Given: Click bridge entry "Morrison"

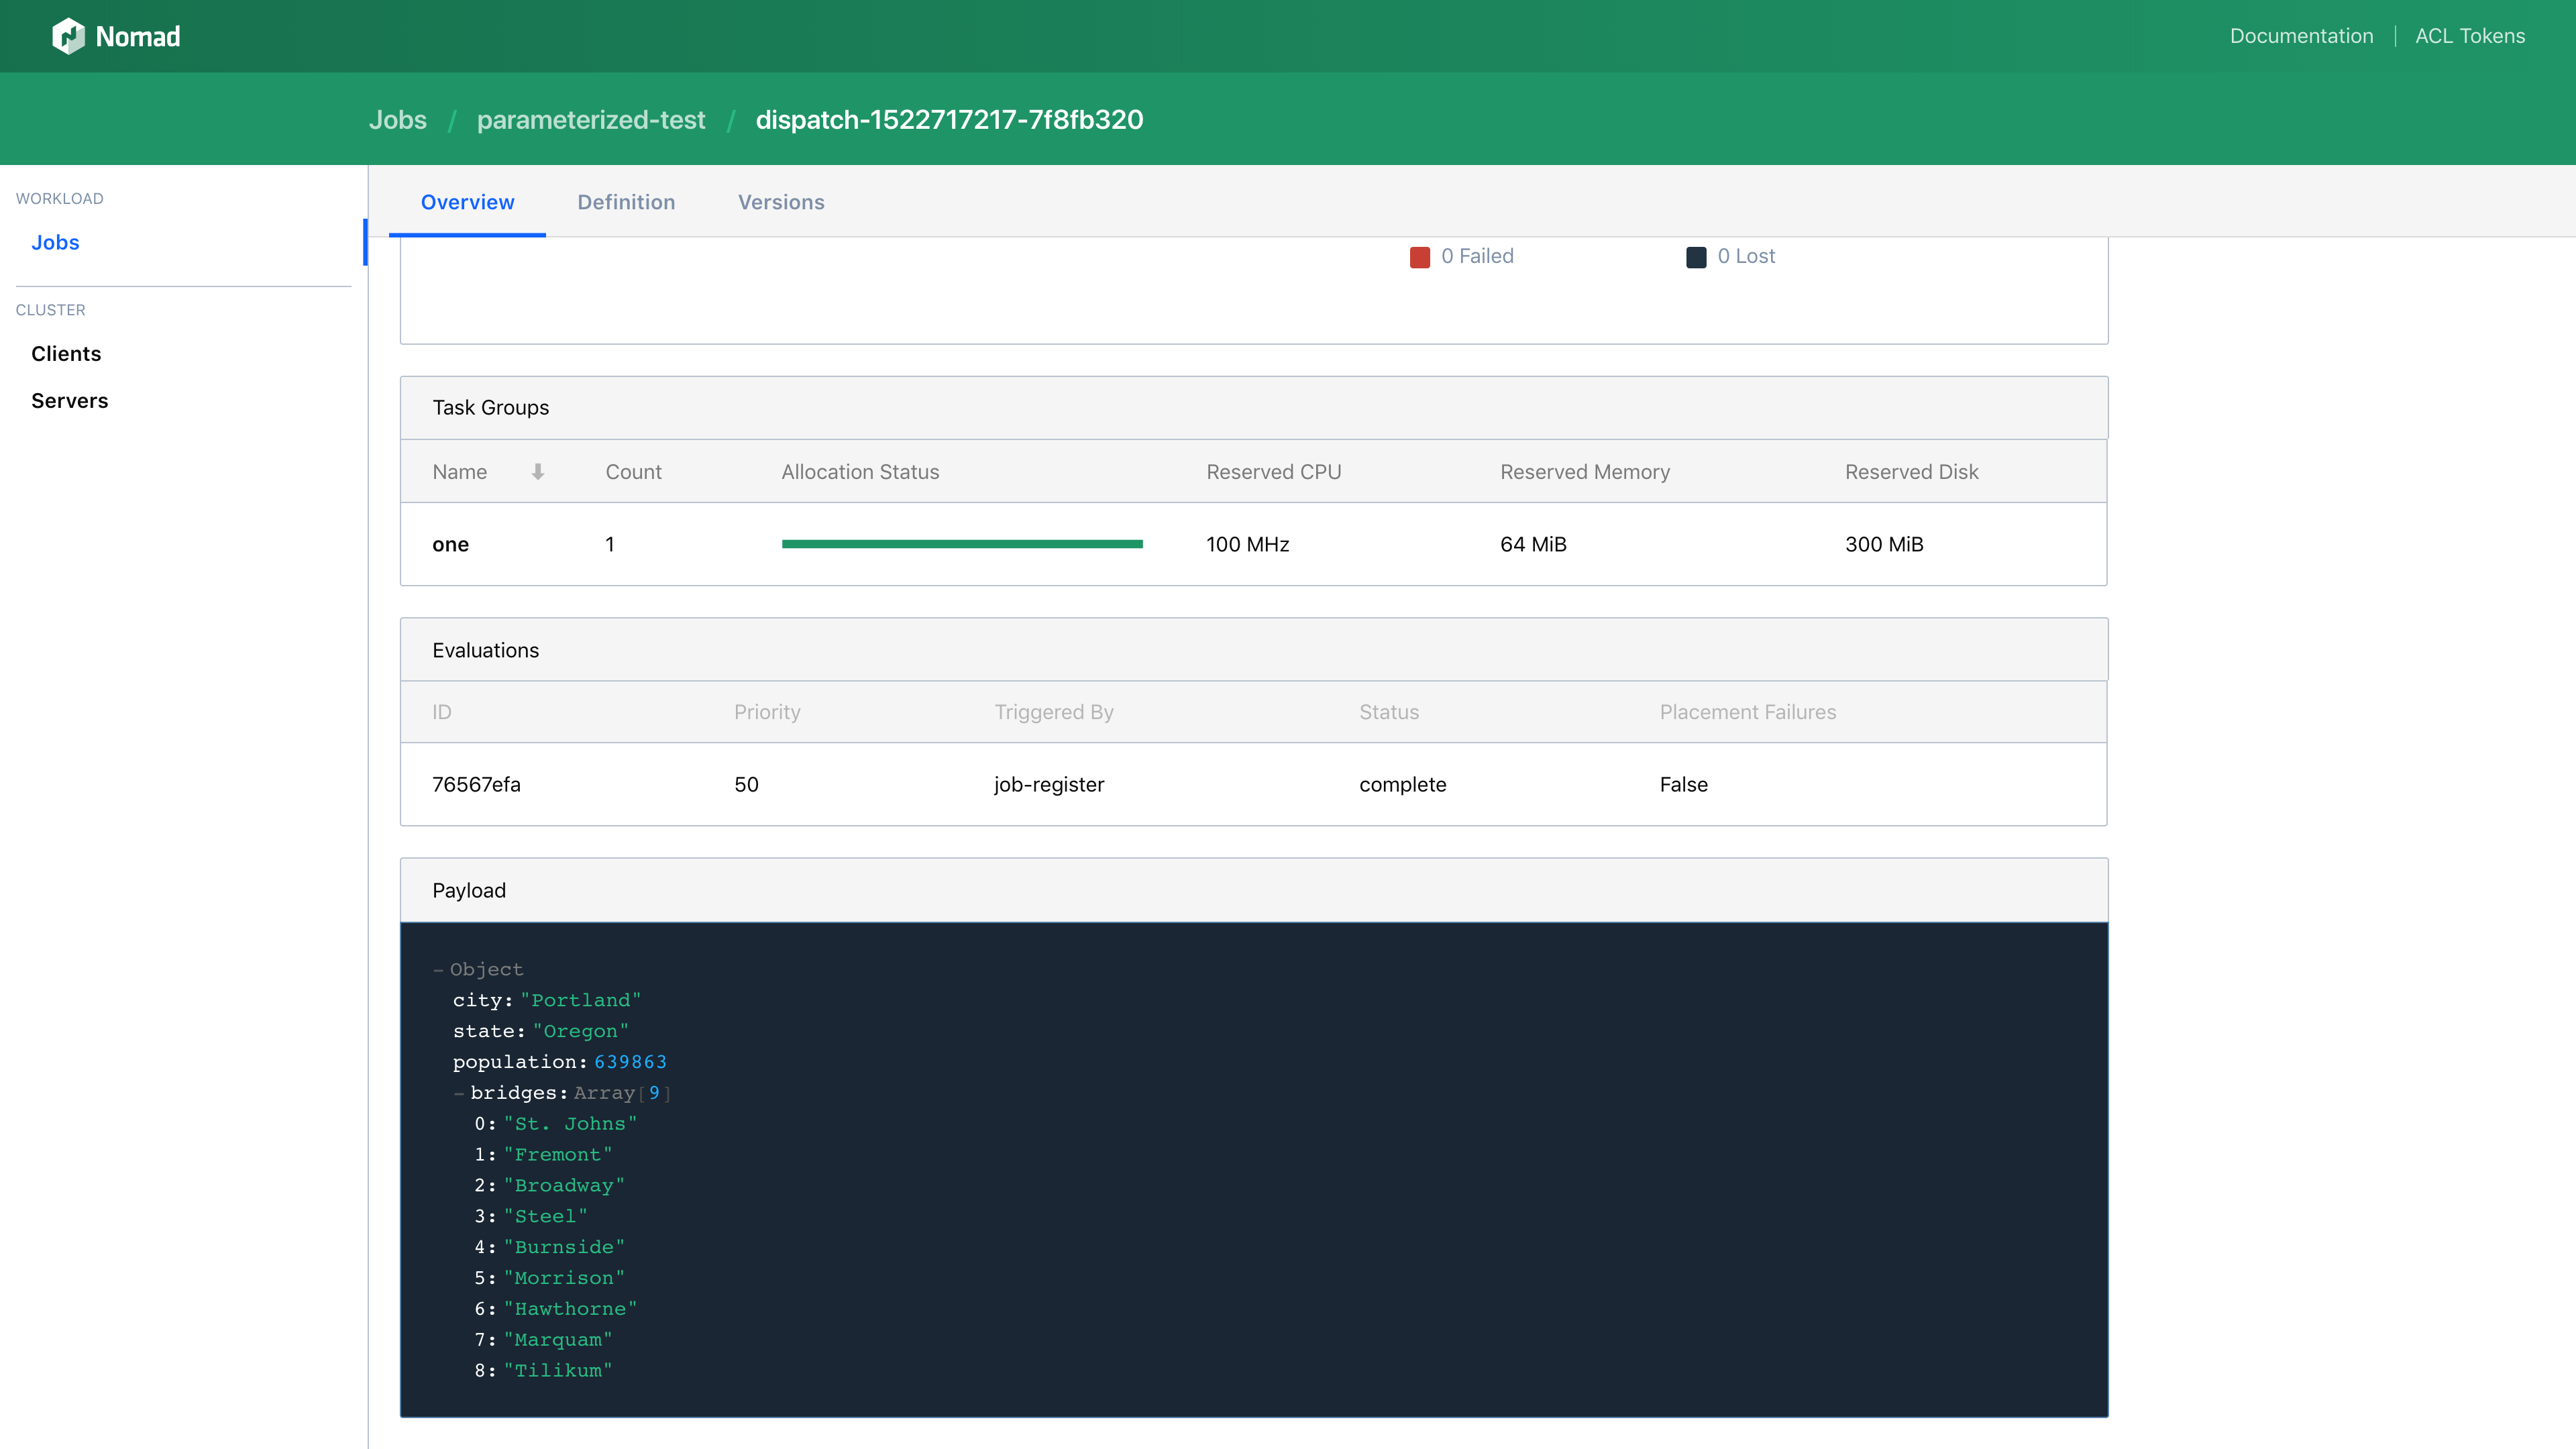Looking at the screenshot, I should (x=564, y=1278).
